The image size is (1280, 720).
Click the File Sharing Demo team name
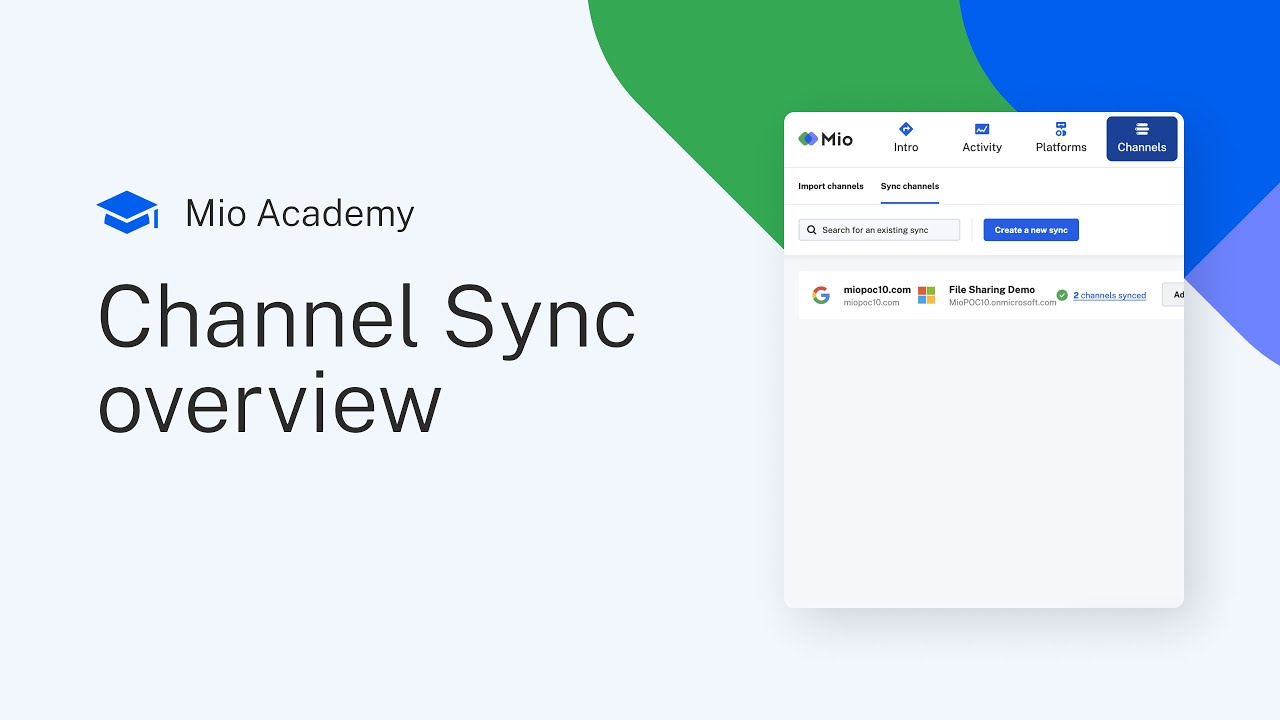tap(992, 290)
